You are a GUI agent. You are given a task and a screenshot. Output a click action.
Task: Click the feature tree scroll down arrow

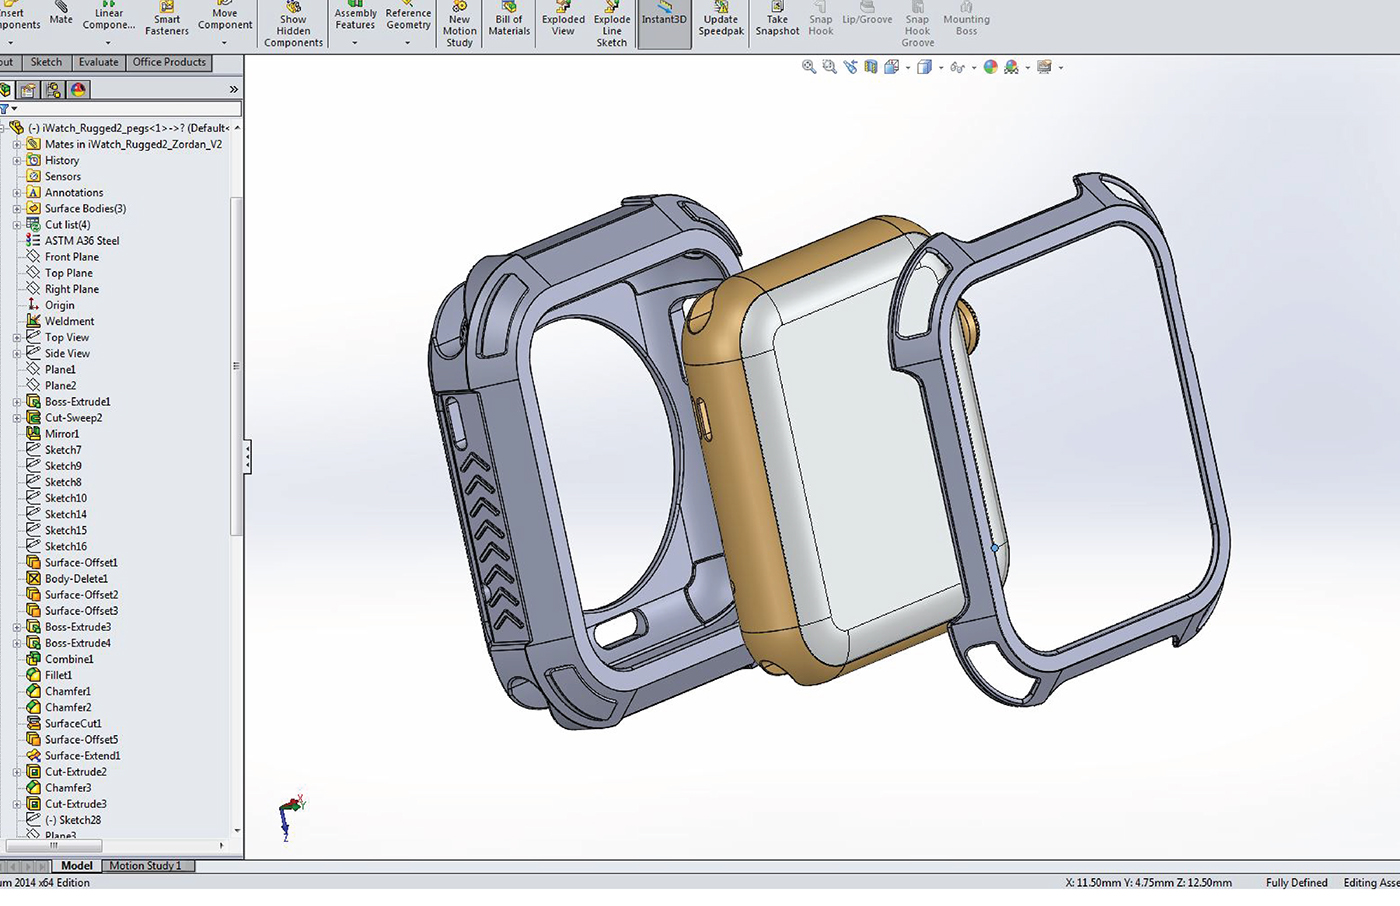(237, 830)
